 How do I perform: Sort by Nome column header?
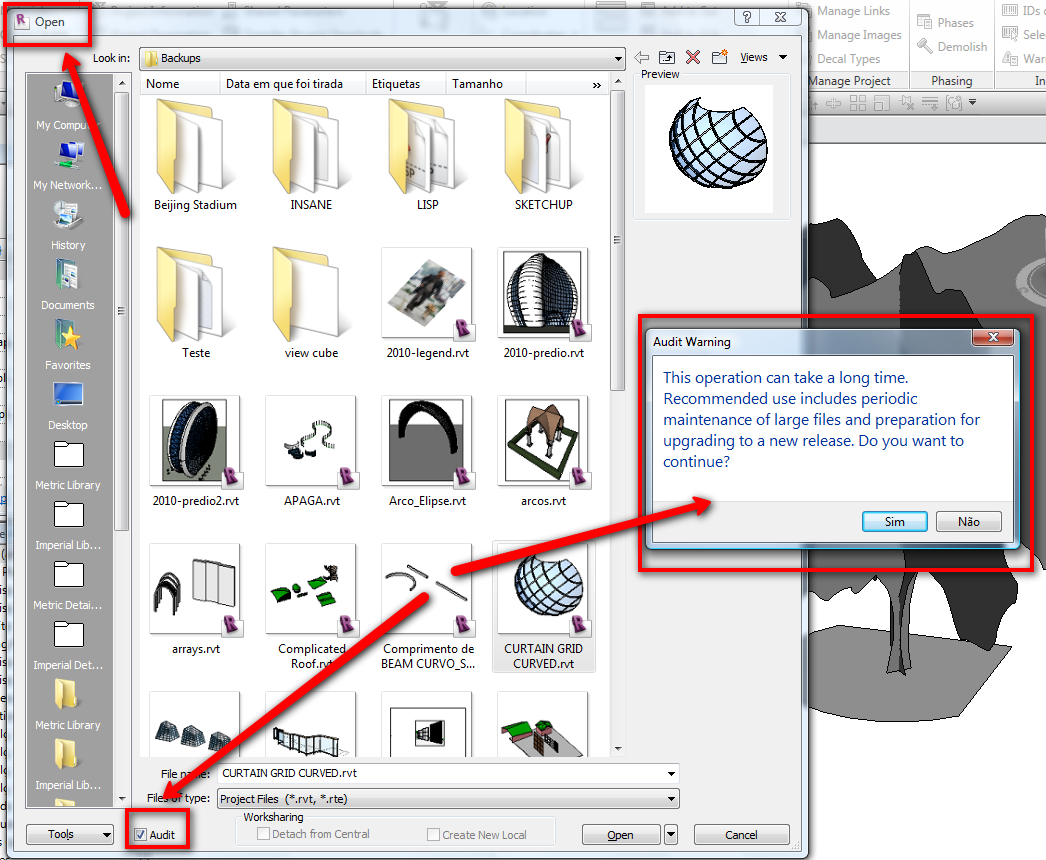click(x=180, y=84)
